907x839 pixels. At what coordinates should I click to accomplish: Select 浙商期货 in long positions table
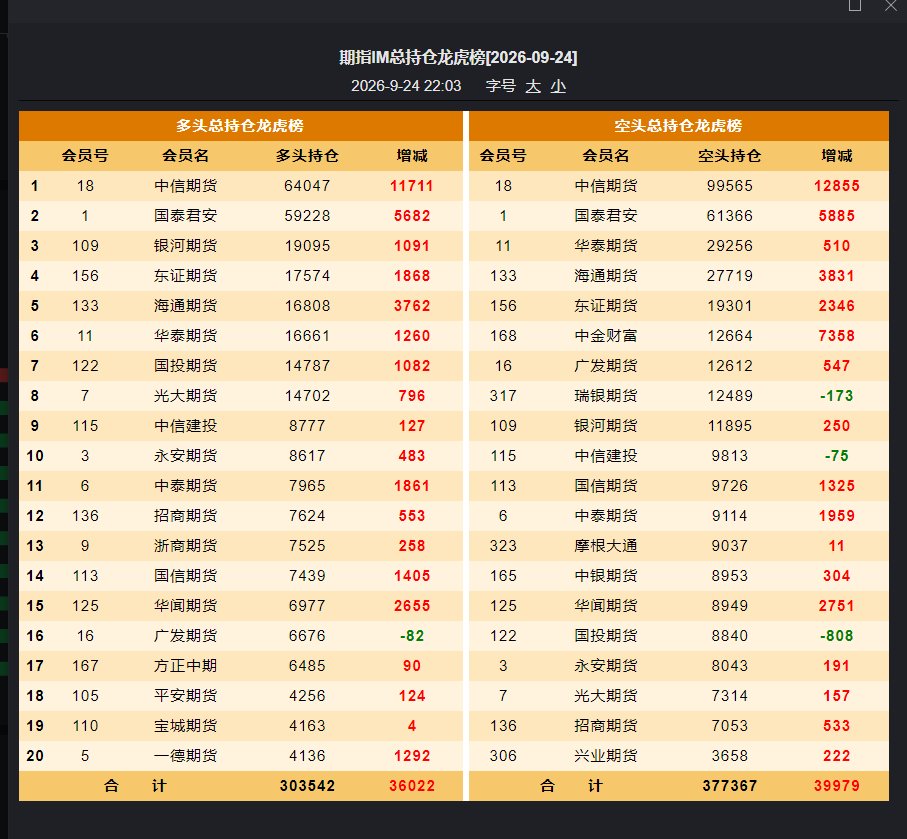(x=186, y=546)
